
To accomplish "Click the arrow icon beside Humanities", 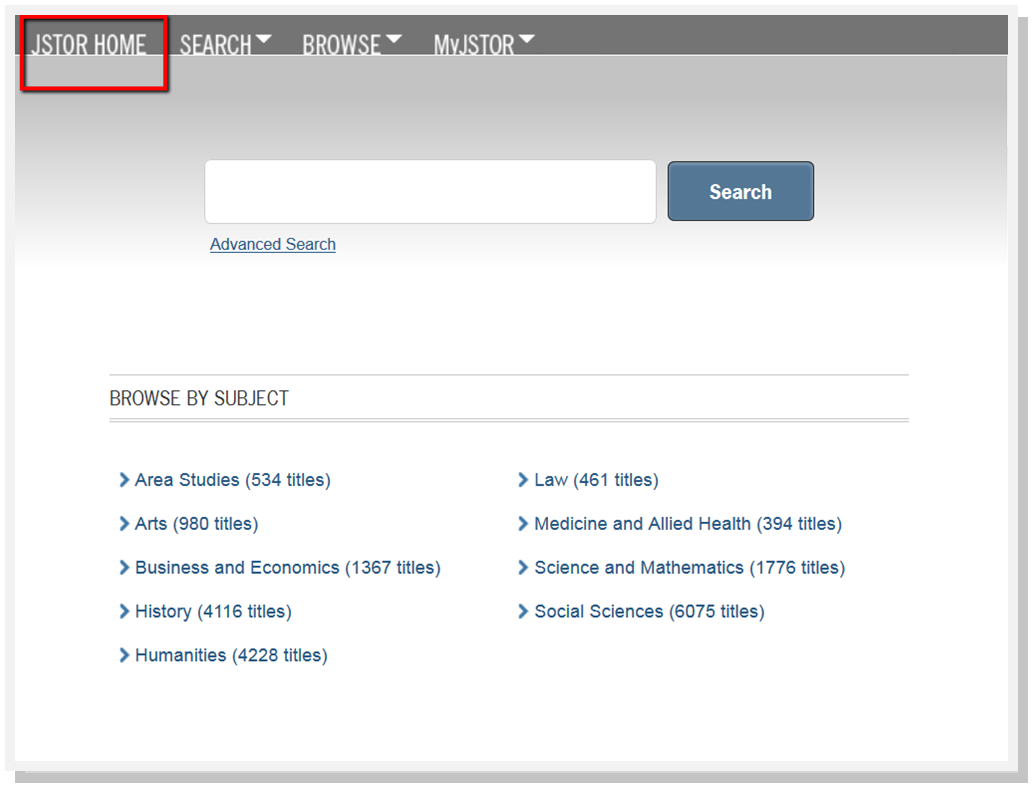I will click(124, 655).
